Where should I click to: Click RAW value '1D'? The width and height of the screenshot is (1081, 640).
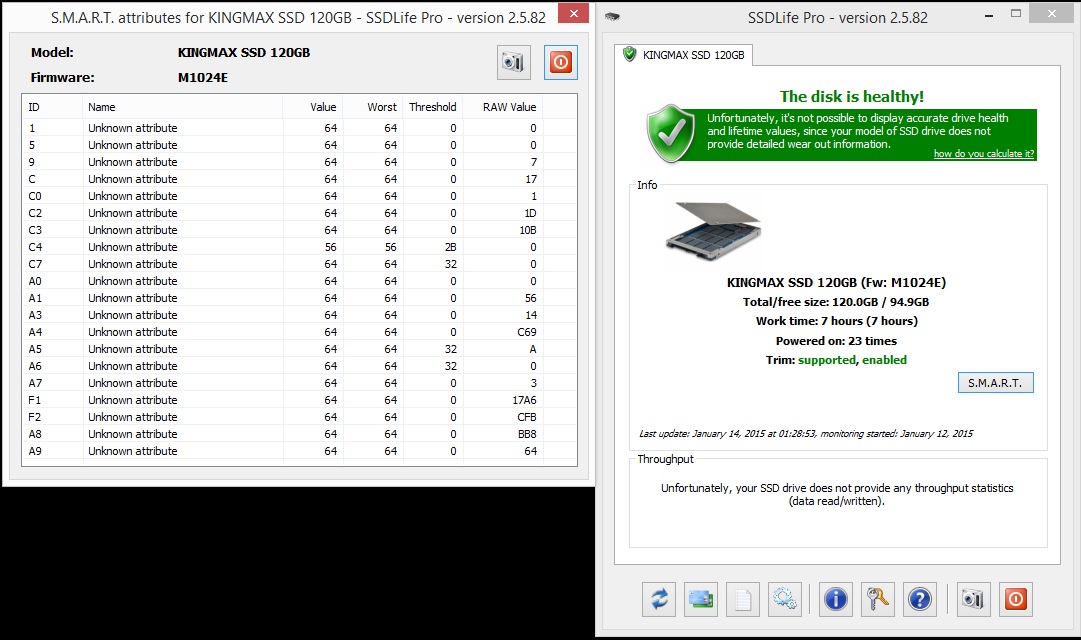(530, 213)
